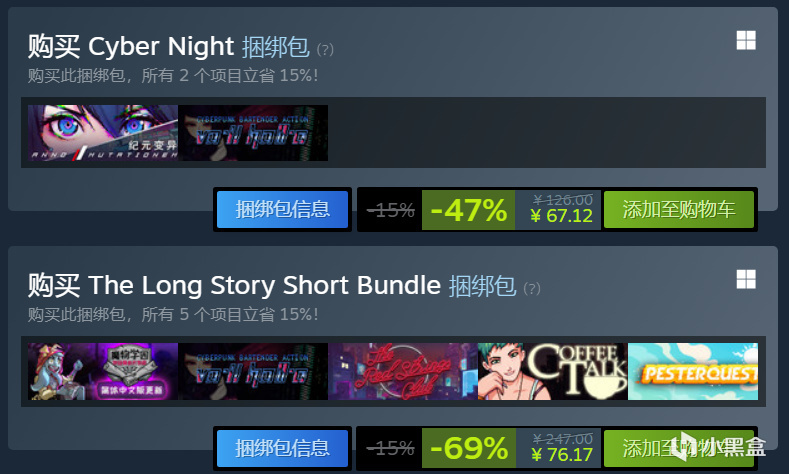Viewport: 789px width, 474px height.
Task: Open the first game thumbnail in Long Story Short bundle
Action: pos(103,372)
